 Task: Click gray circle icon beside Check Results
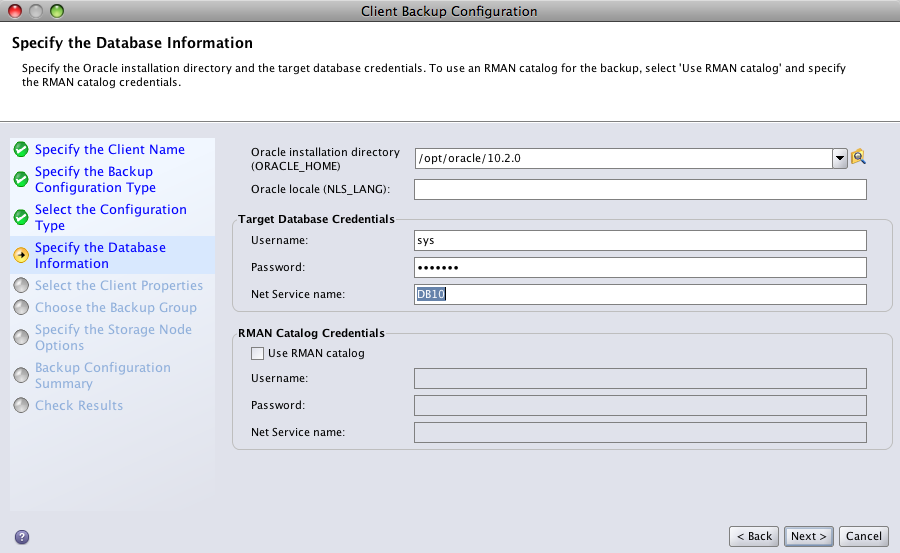21,405
